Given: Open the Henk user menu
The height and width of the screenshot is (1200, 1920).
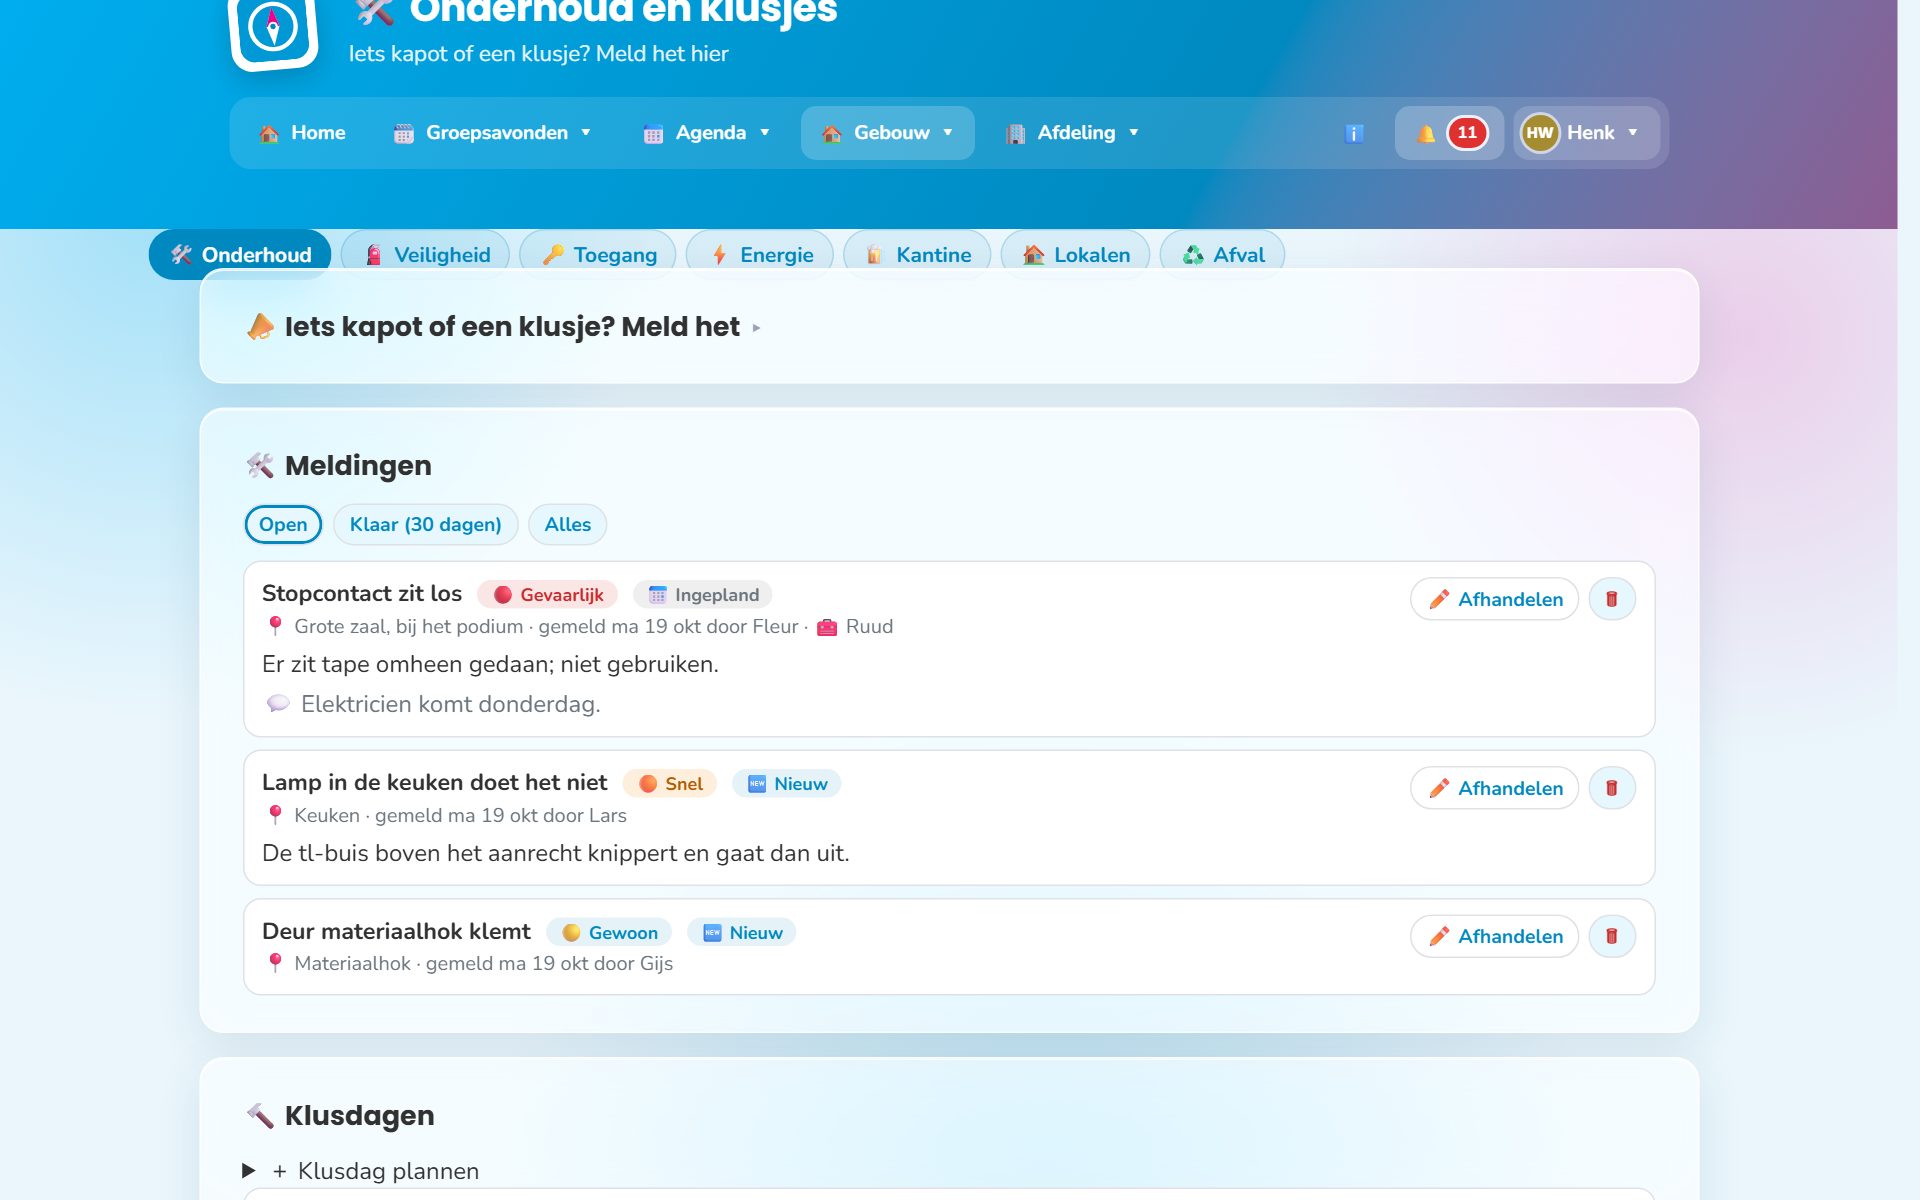Looking at the screenshot, I should (1585, 133).
